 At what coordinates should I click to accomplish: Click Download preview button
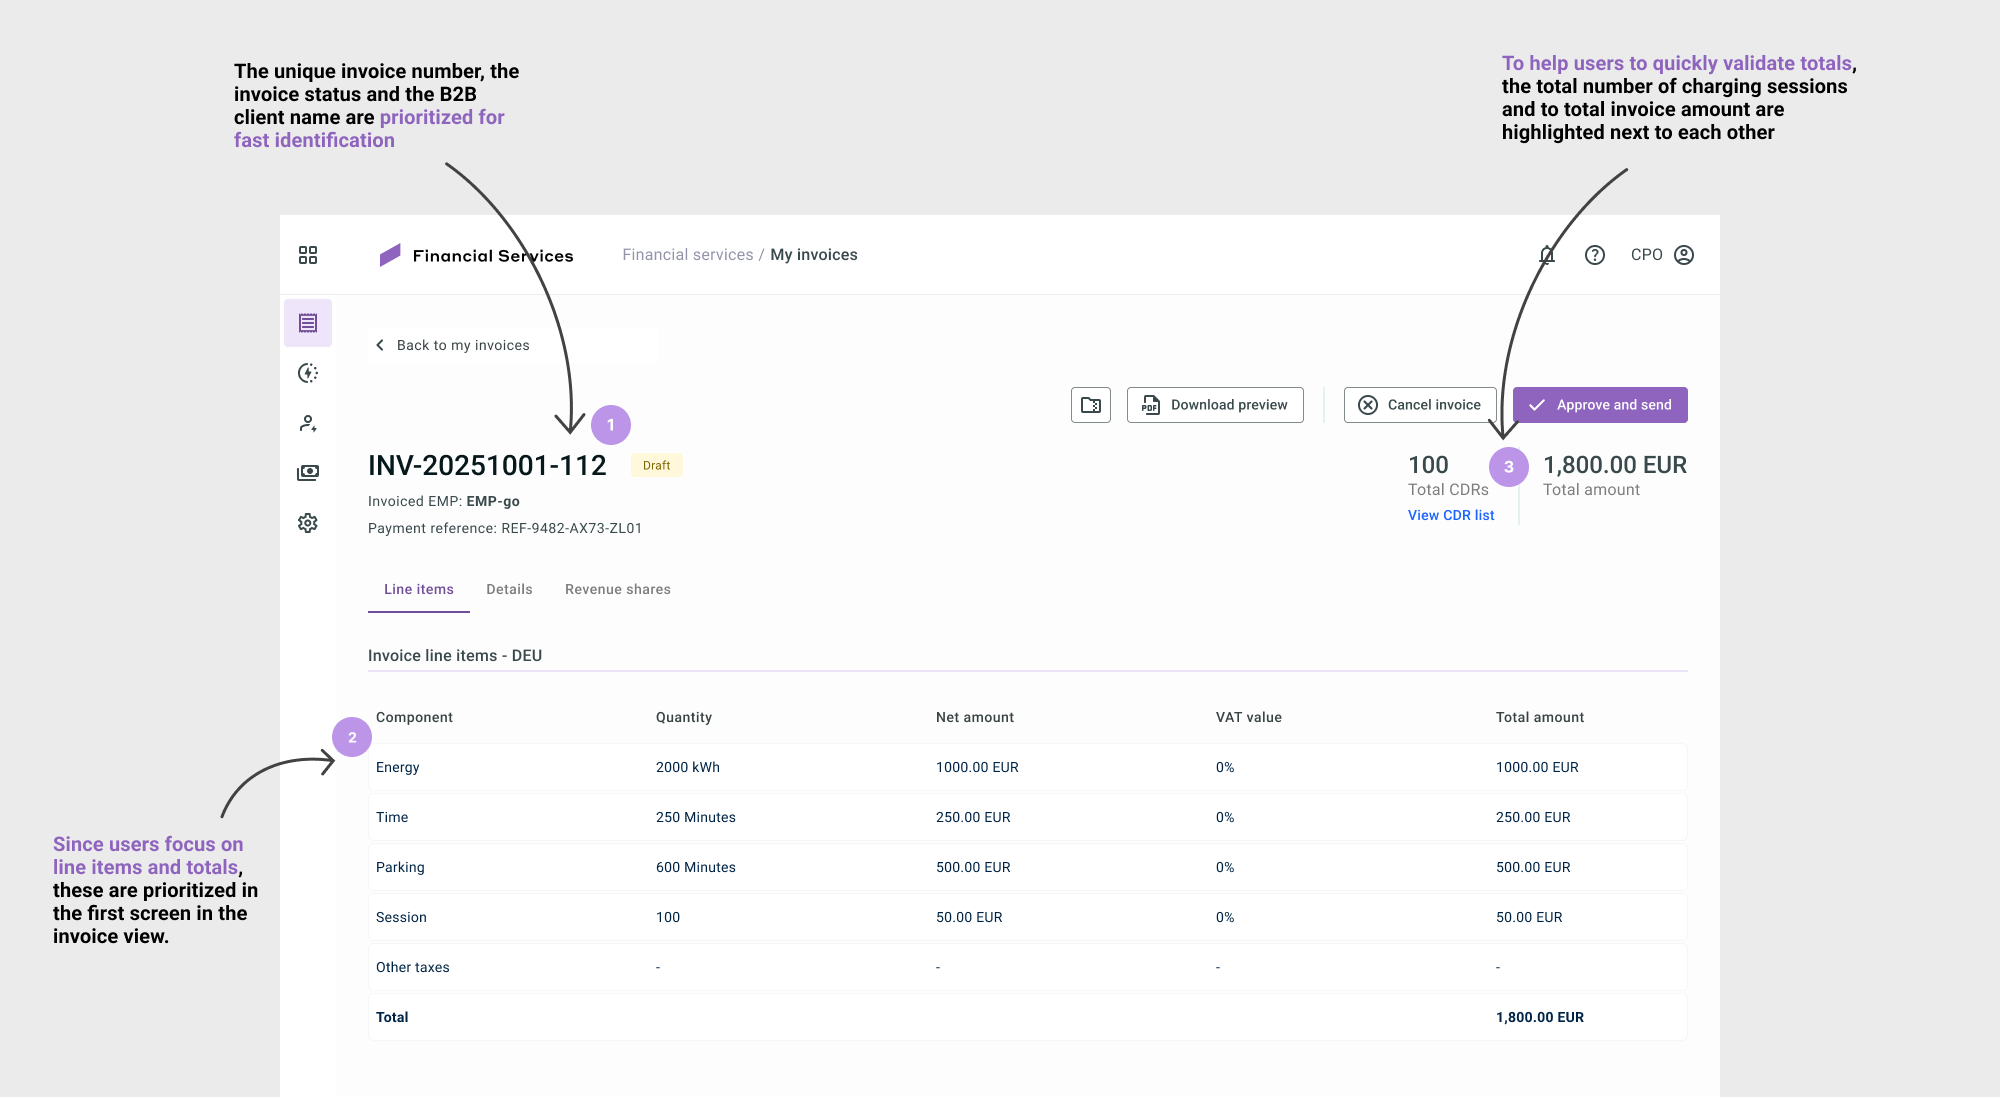coord(1215,405)
